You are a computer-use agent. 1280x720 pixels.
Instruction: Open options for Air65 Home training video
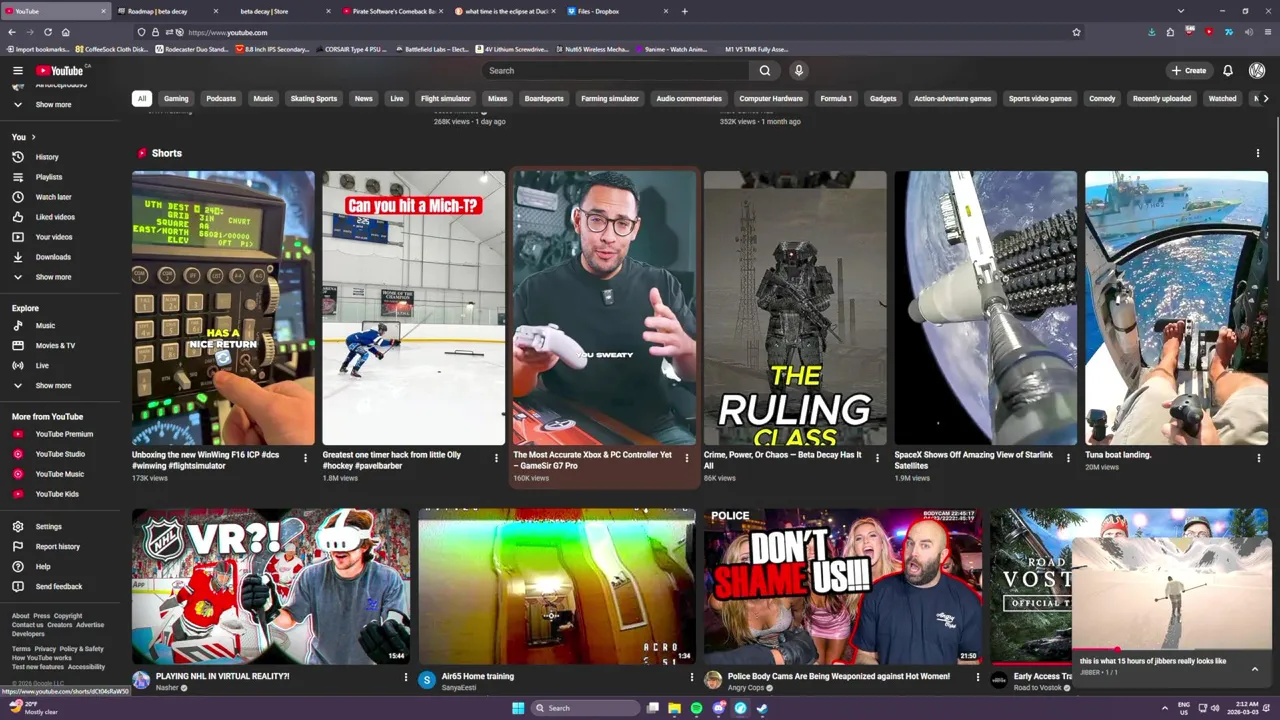(x=691, y=677)
